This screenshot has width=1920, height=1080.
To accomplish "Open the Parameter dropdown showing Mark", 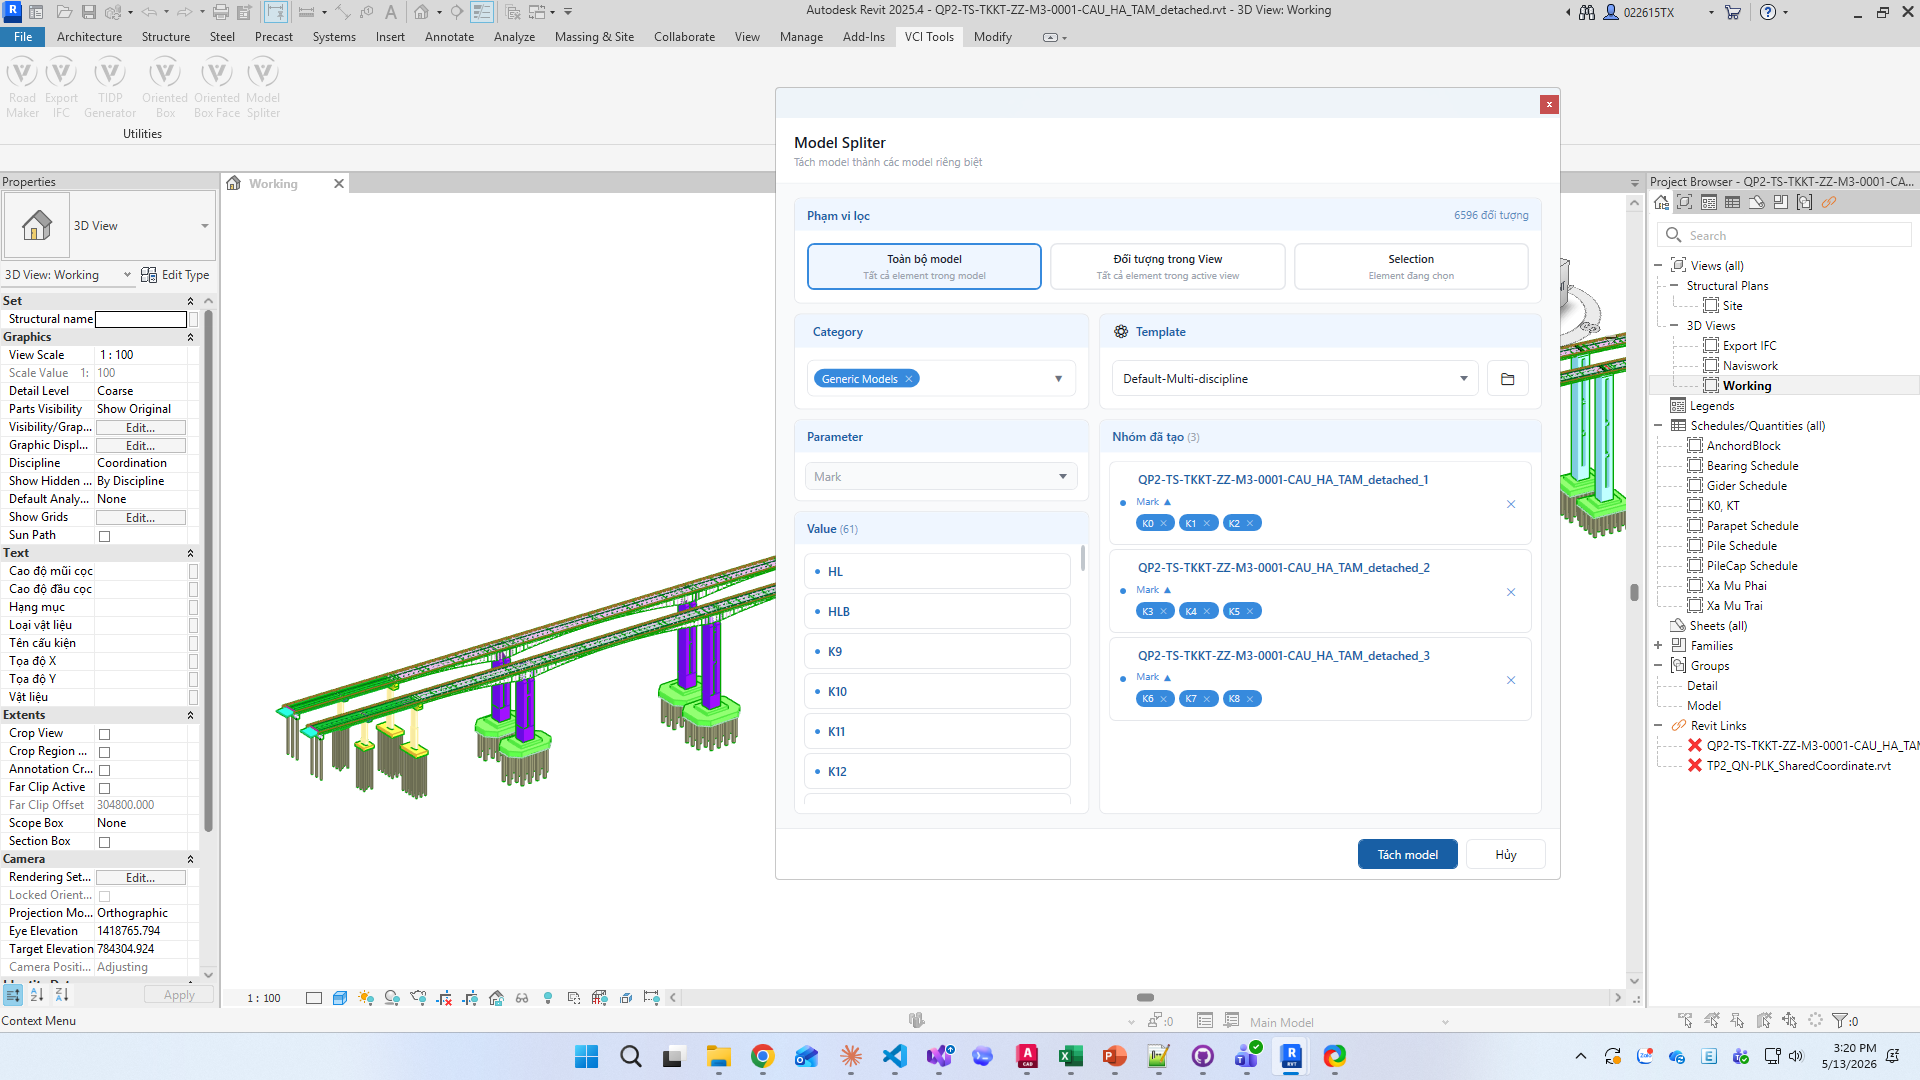I will [x=941, y=477].
